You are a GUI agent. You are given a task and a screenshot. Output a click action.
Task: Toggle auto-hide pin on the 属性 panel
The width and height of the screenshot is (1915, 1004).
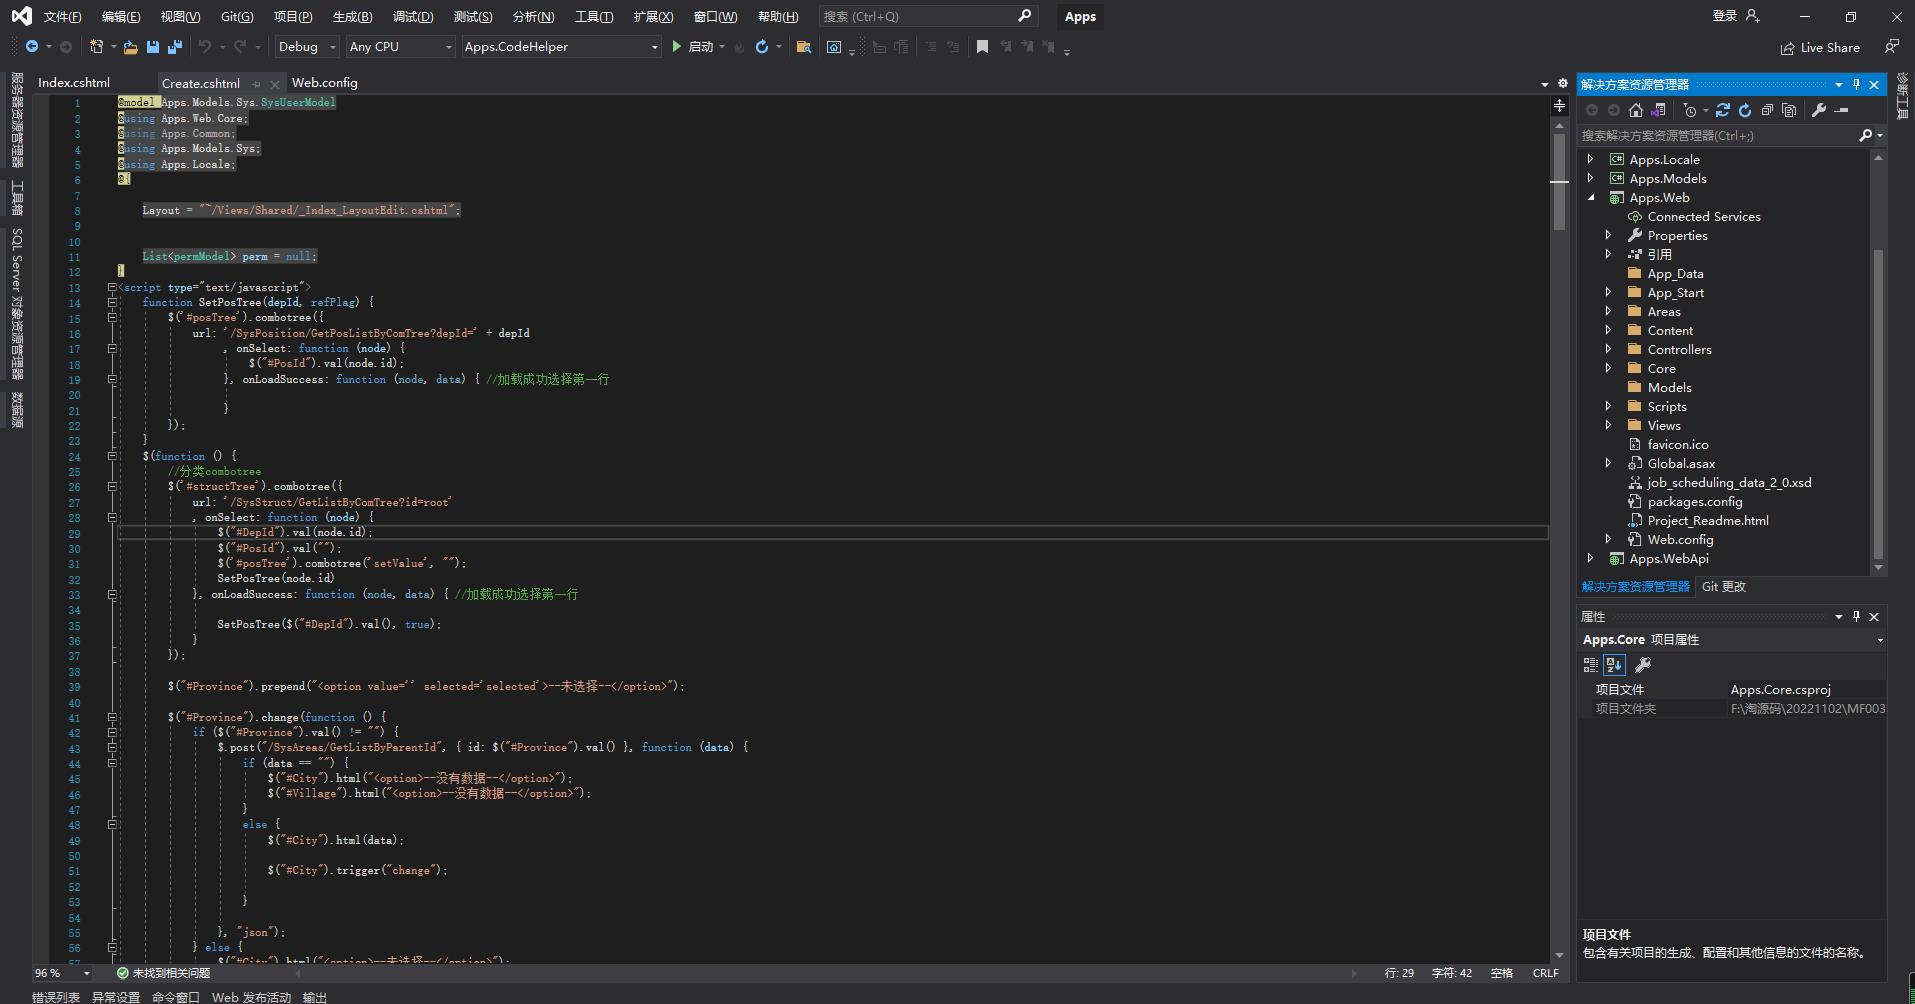[x=1857, y=616]
